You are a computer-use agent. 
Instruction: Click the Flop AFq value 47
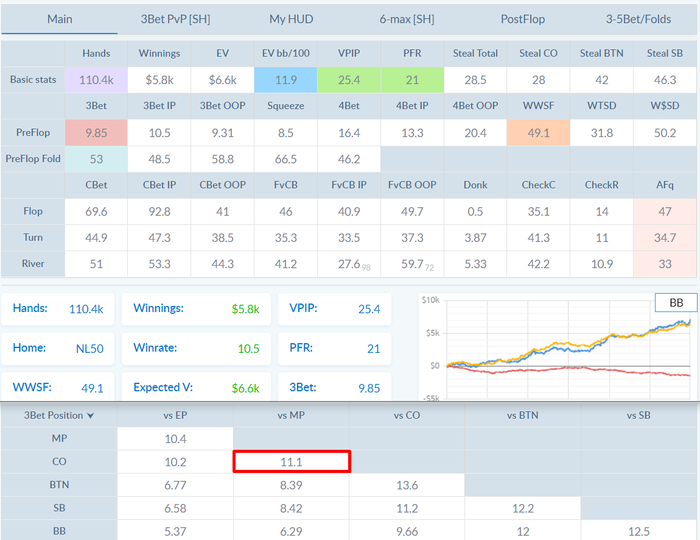pyautogui.click(x=665, y=212)
